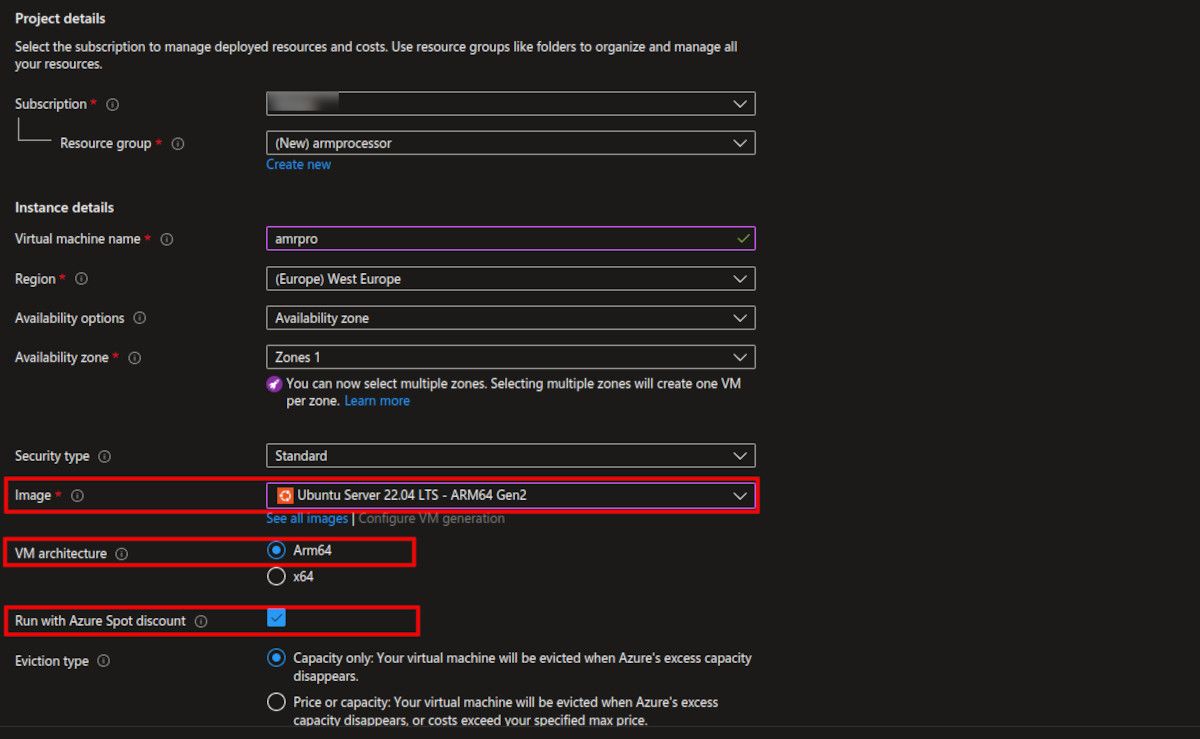Expand the Image dropdown list
Screen dimensions: 1200x739
point(510,495)
